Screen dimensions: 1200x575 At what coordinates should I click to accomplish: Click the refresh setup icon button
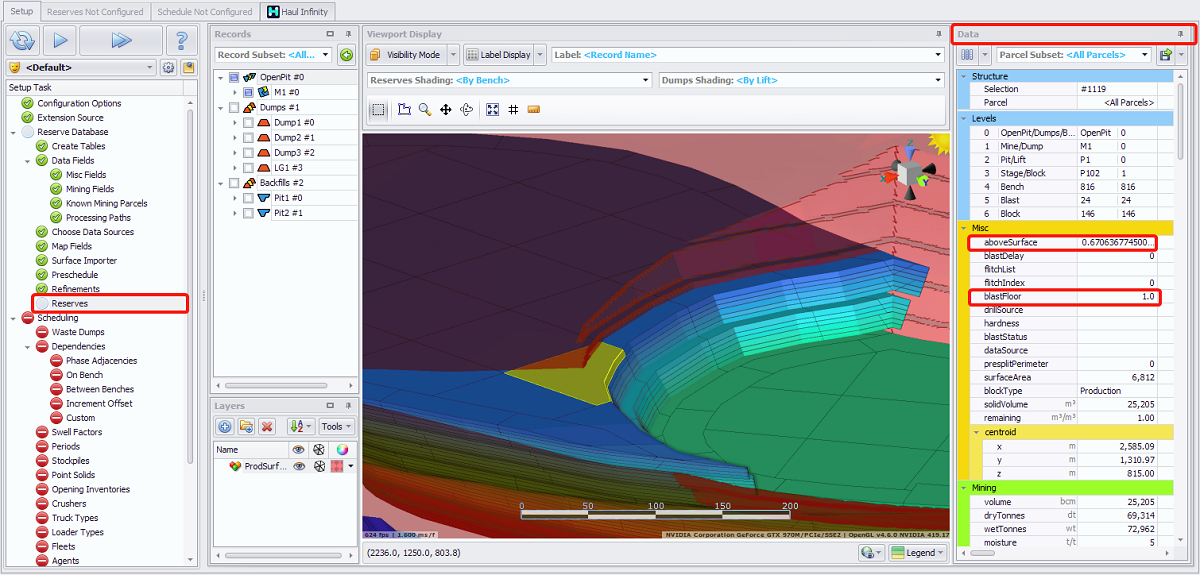click(22, 41)
